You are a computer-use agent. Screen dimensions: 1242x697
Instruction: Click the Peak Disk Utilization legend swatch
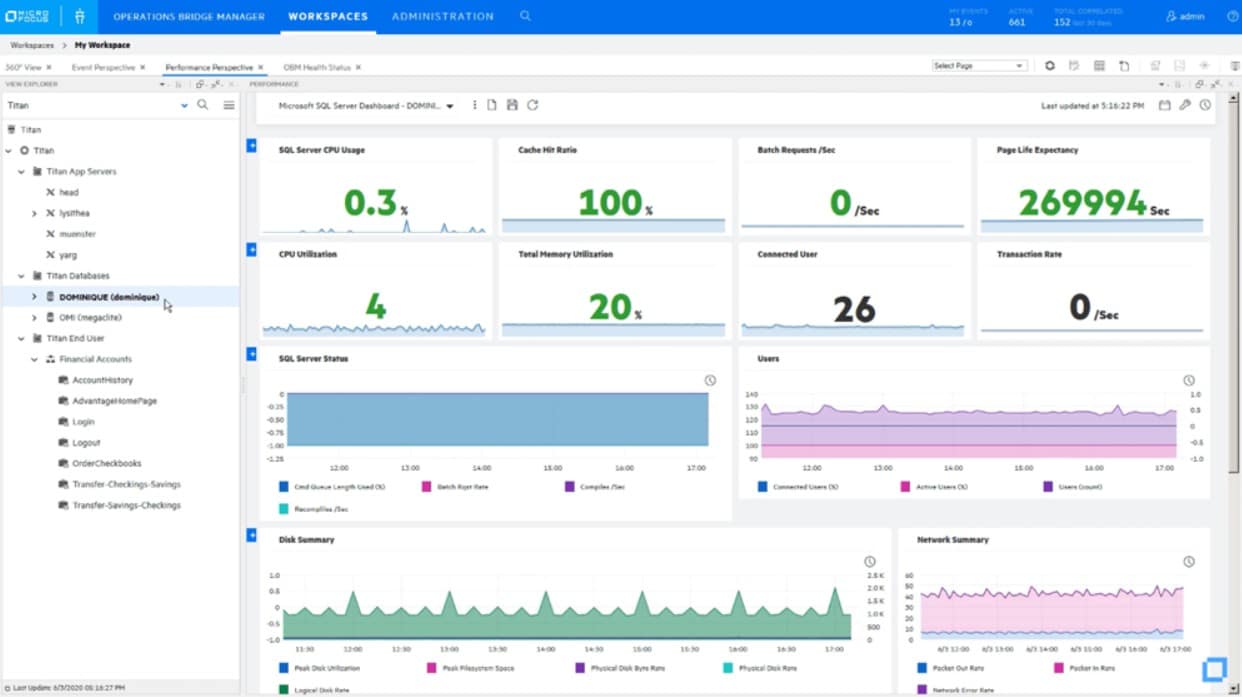(284, 667)
